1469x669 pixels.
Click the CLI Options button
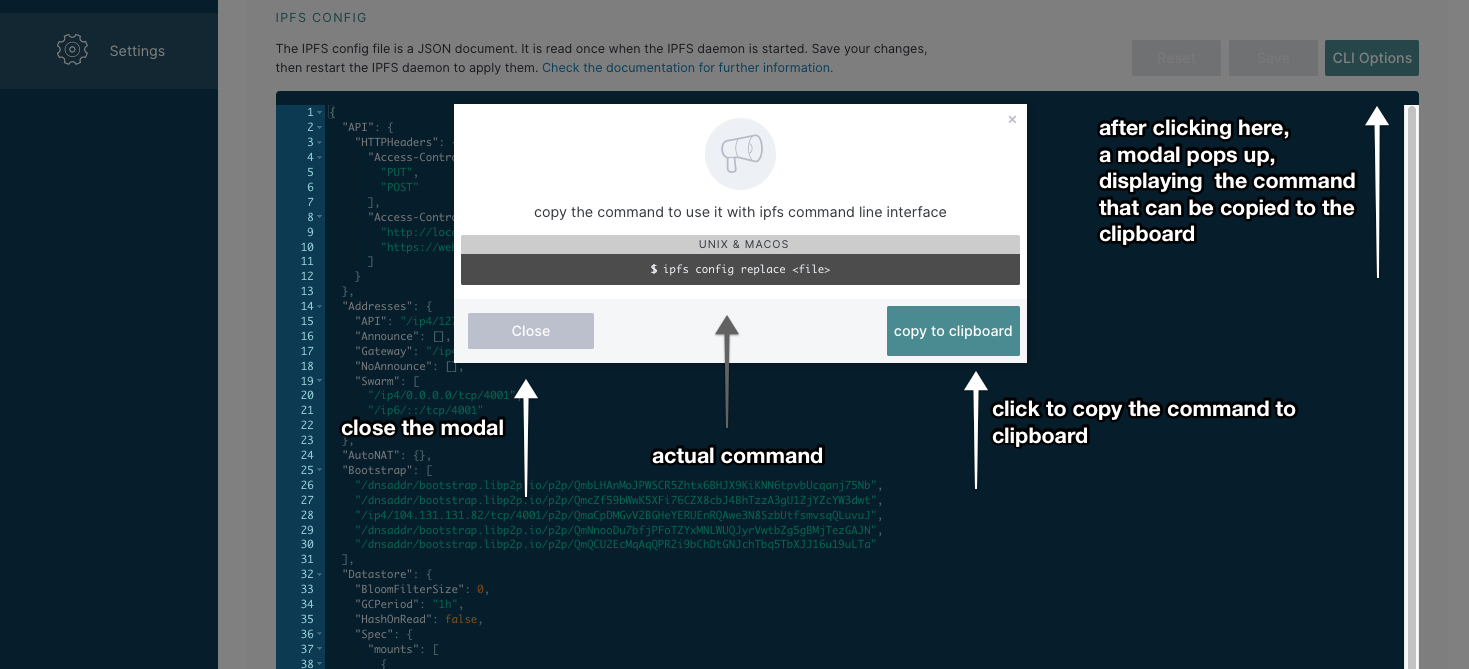point(1371,57)
